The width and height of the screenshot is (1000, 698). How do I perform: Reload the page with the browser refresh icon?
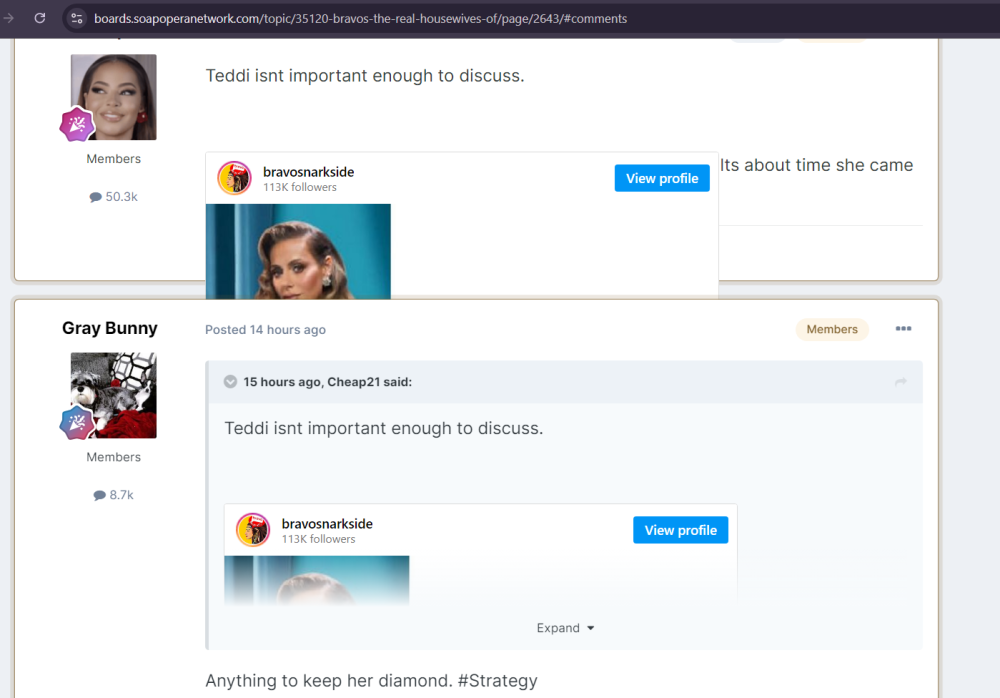pos(40,18)
